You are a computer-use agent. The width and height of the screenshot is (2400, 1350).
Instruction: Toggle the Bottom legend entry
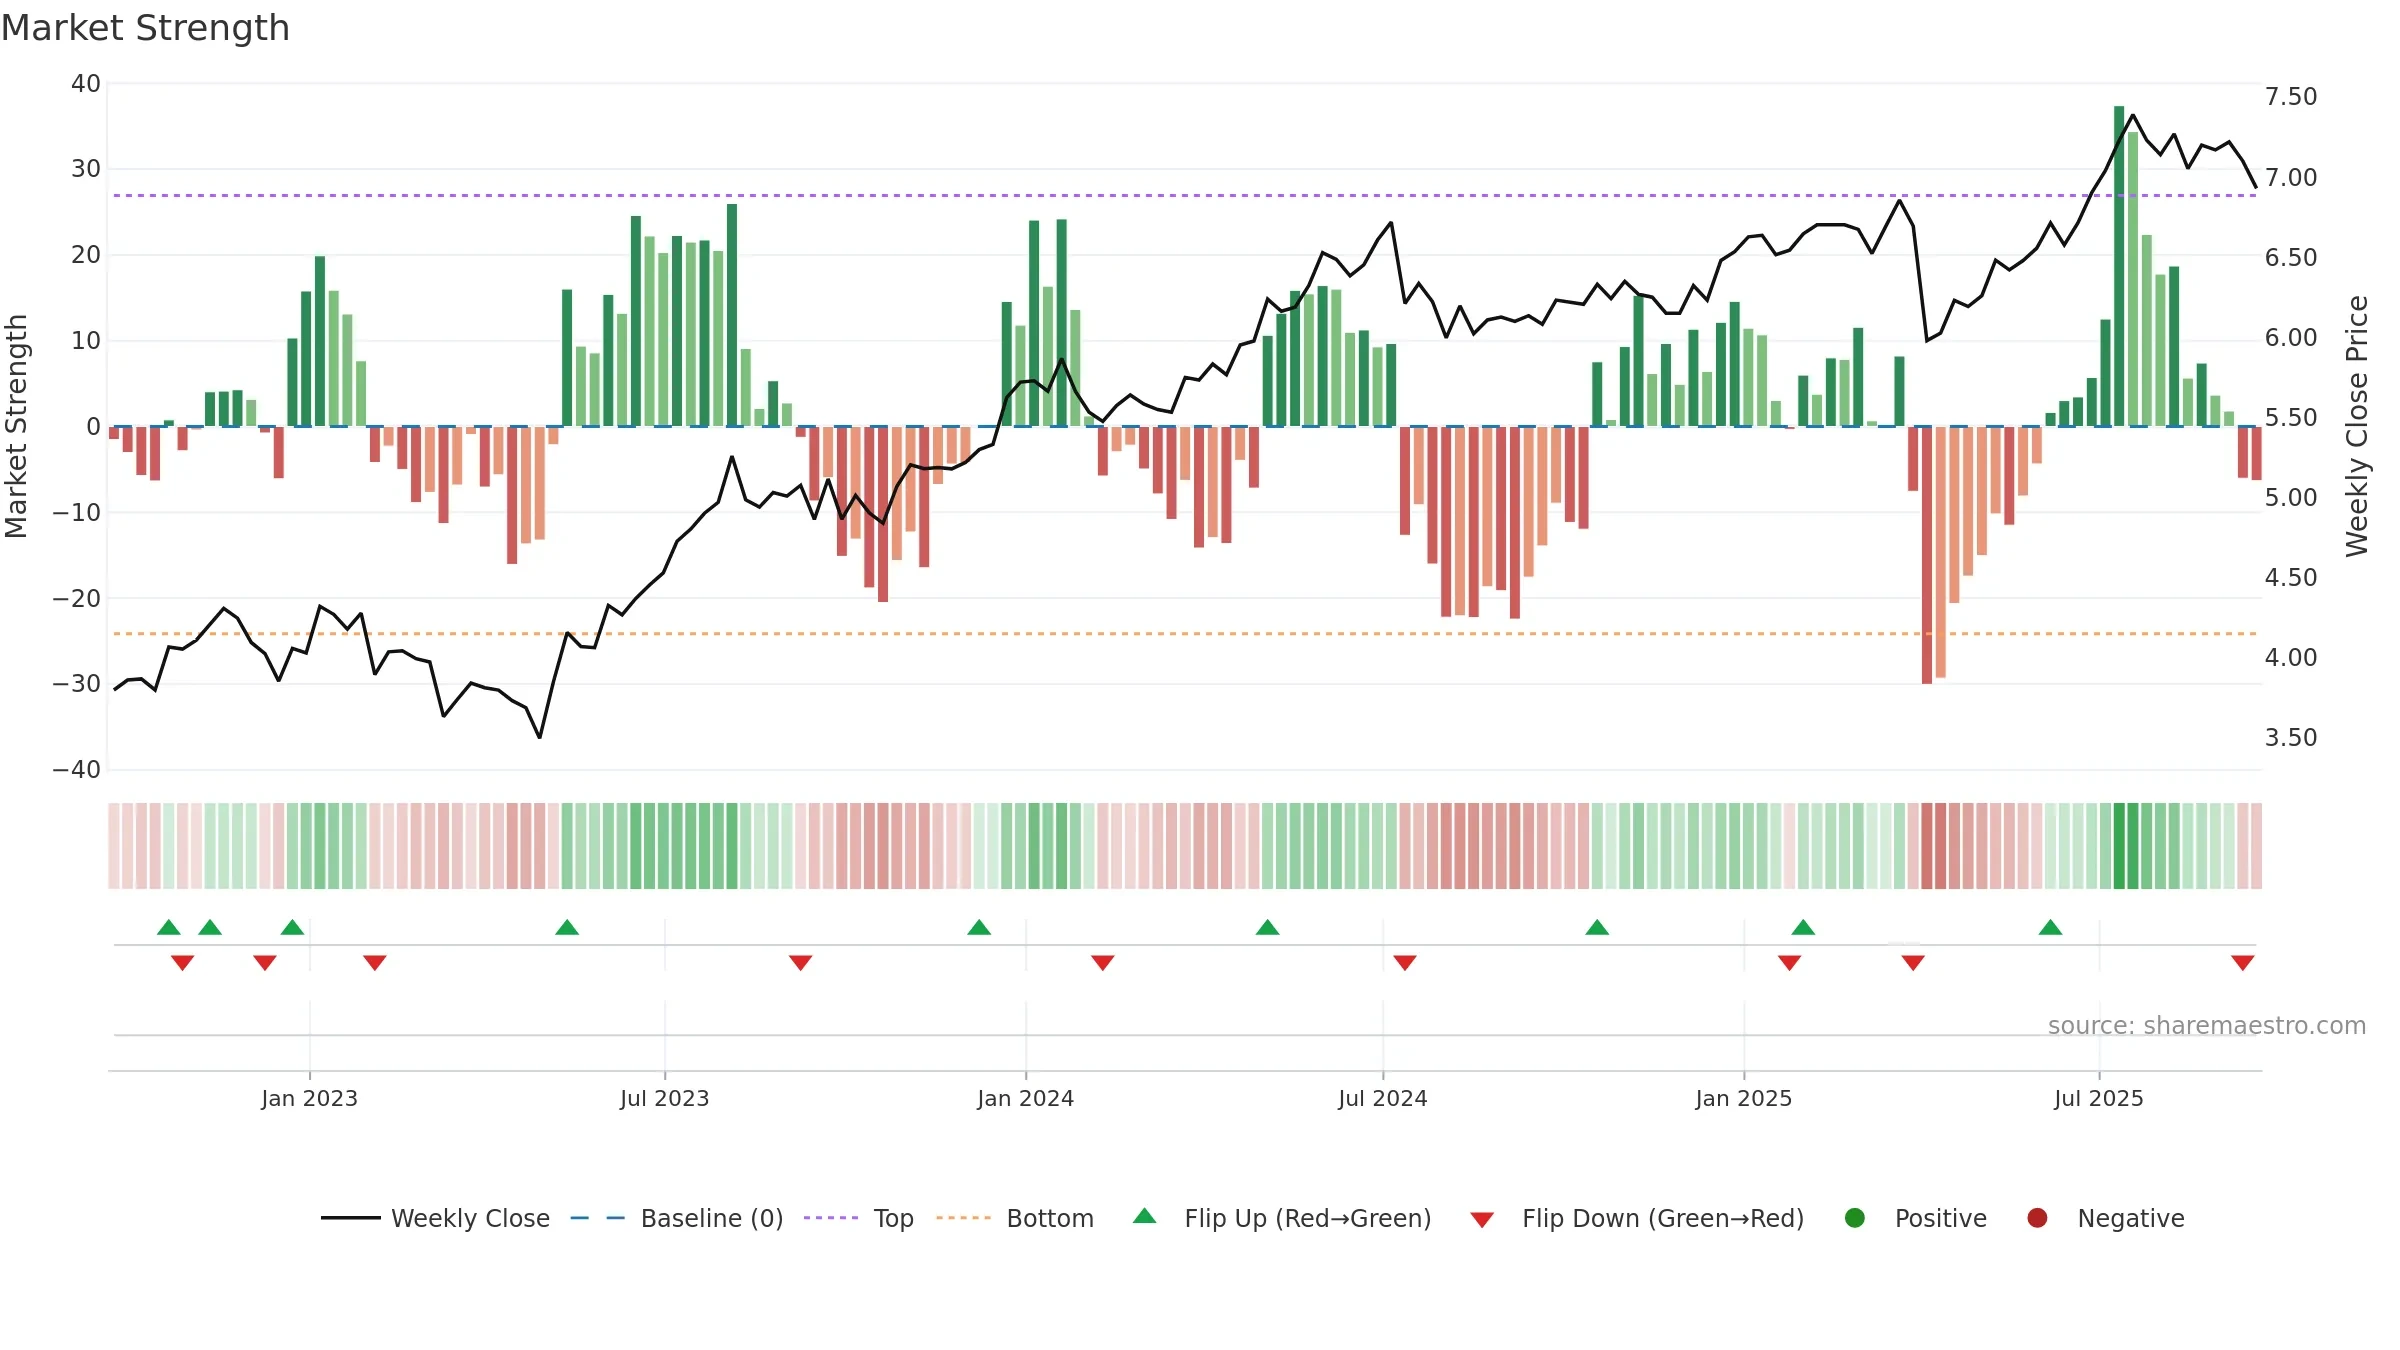tap(1015, 1218)
